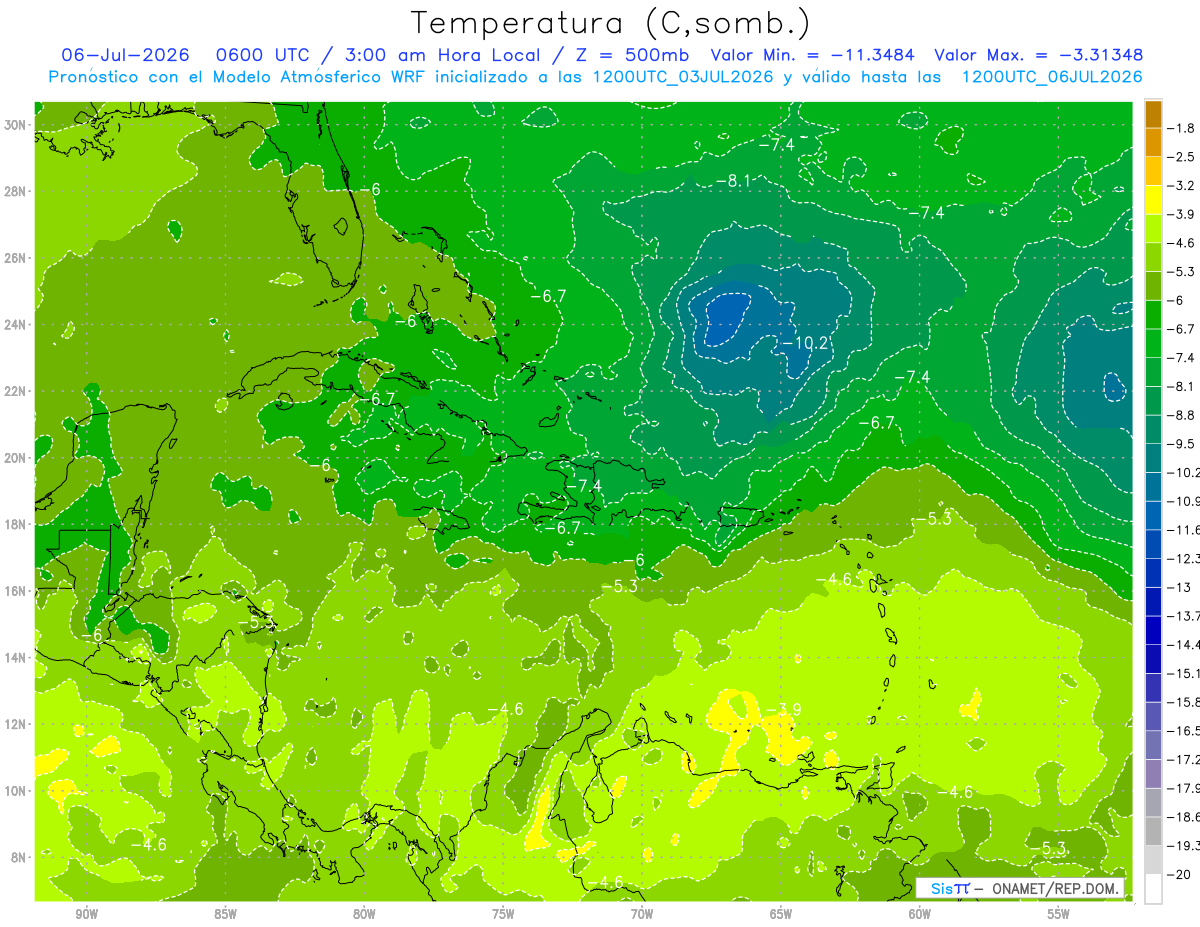The height and width of the screenshot is (927, 1200).
Task: Click the '-9.5' value on the color bar
Action: 1182,443
